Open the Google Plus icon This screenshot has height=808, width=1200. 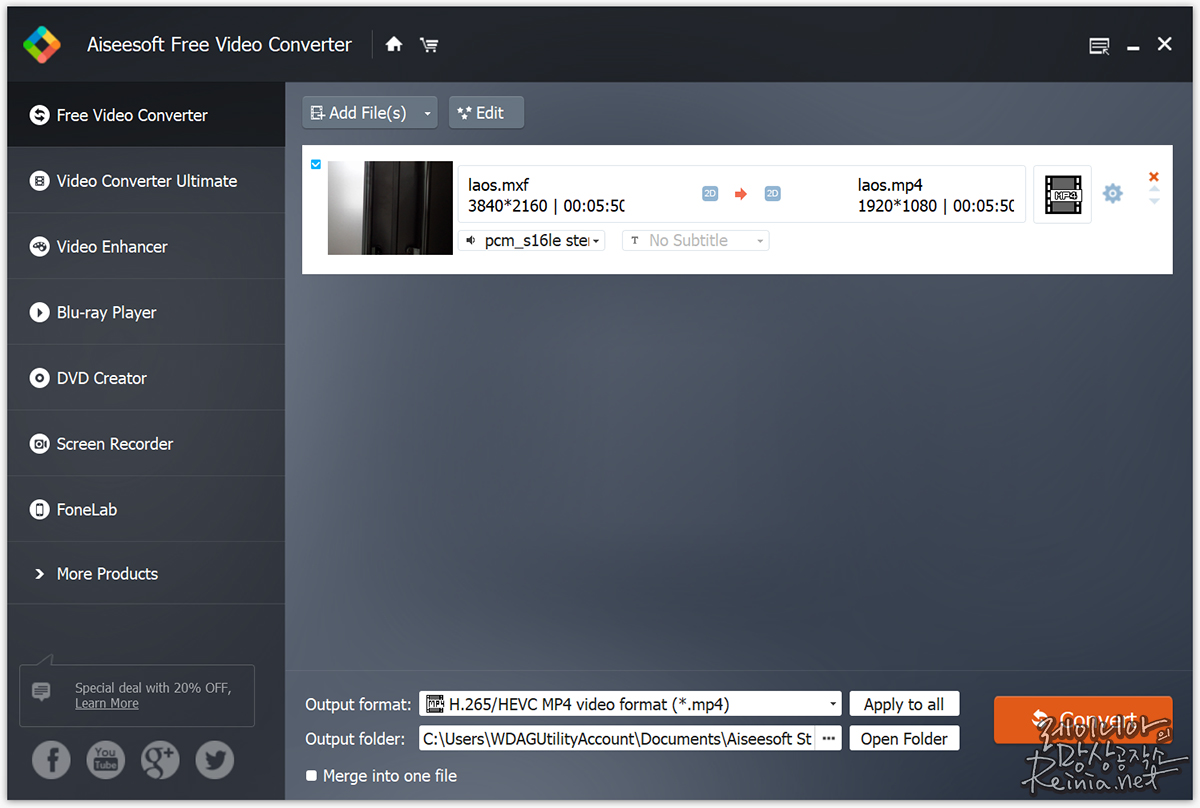(x=160, y=760)
